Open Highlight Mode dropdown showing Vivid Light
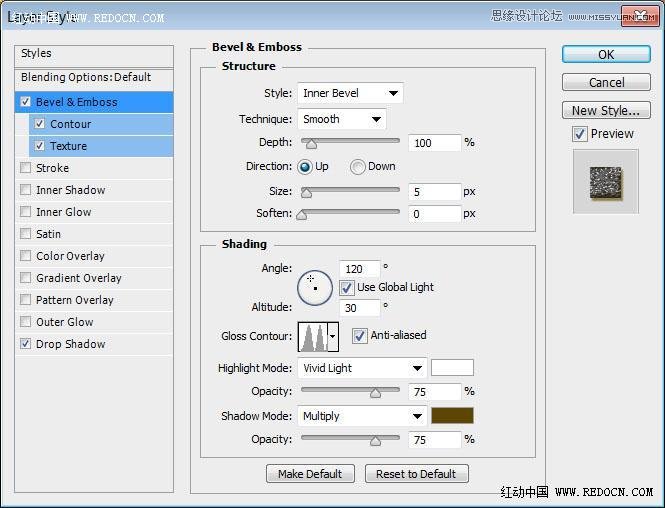This screenshot has height=508, width=665. (362, 368)
